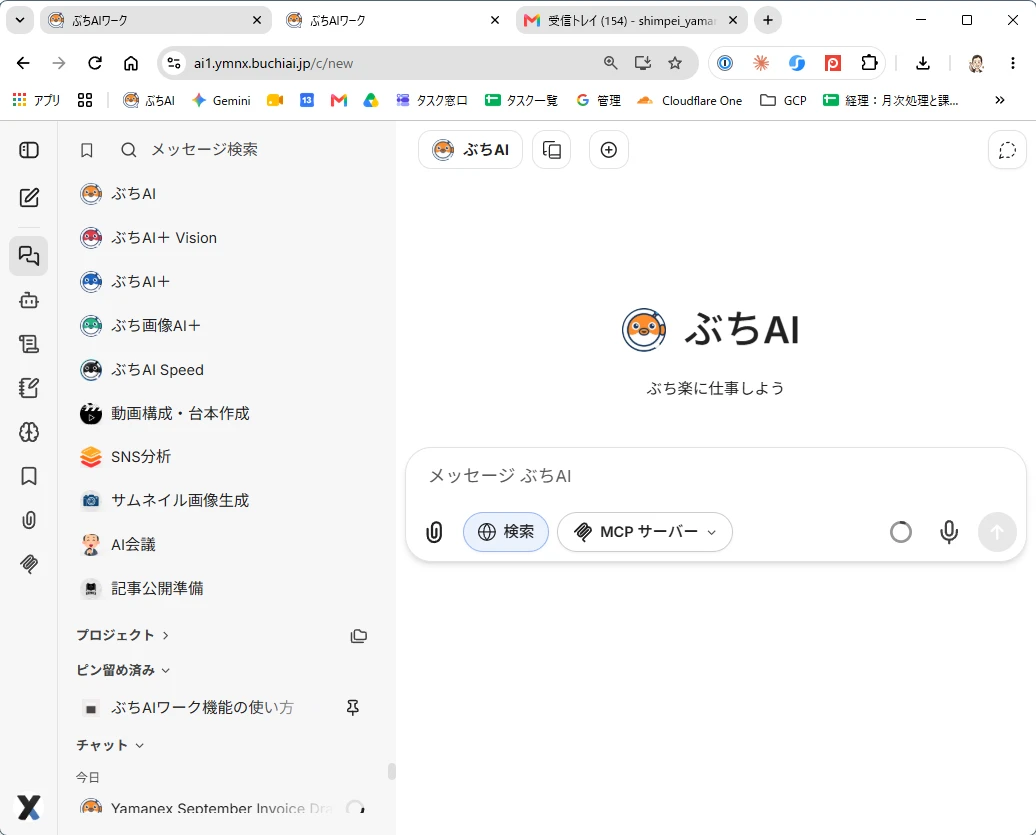1036x835 pixels.
Task: Open 記事公開準備 agent
Action: click(225, 589)
